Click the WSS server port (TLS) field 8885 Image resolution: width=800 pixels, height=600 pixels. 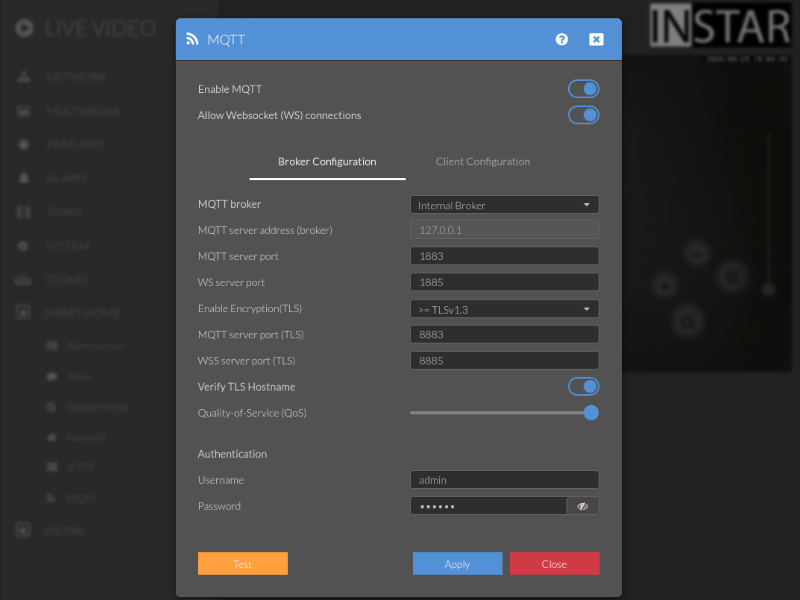tap(505, 361)
